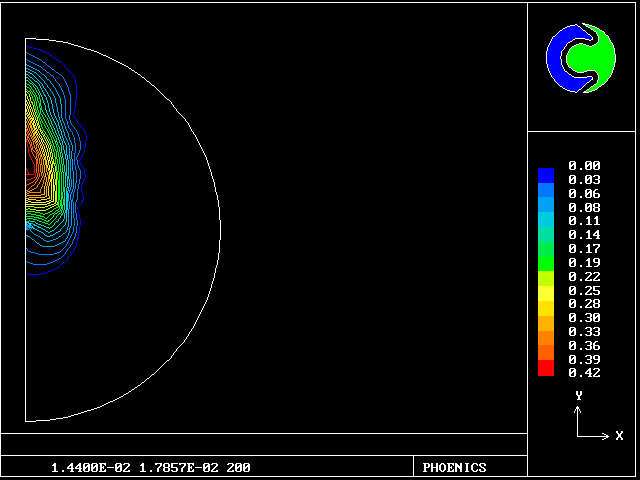640x480 pixels.
Task: Click the 0.30 legend value label
Action: click(x=584, y=317)
